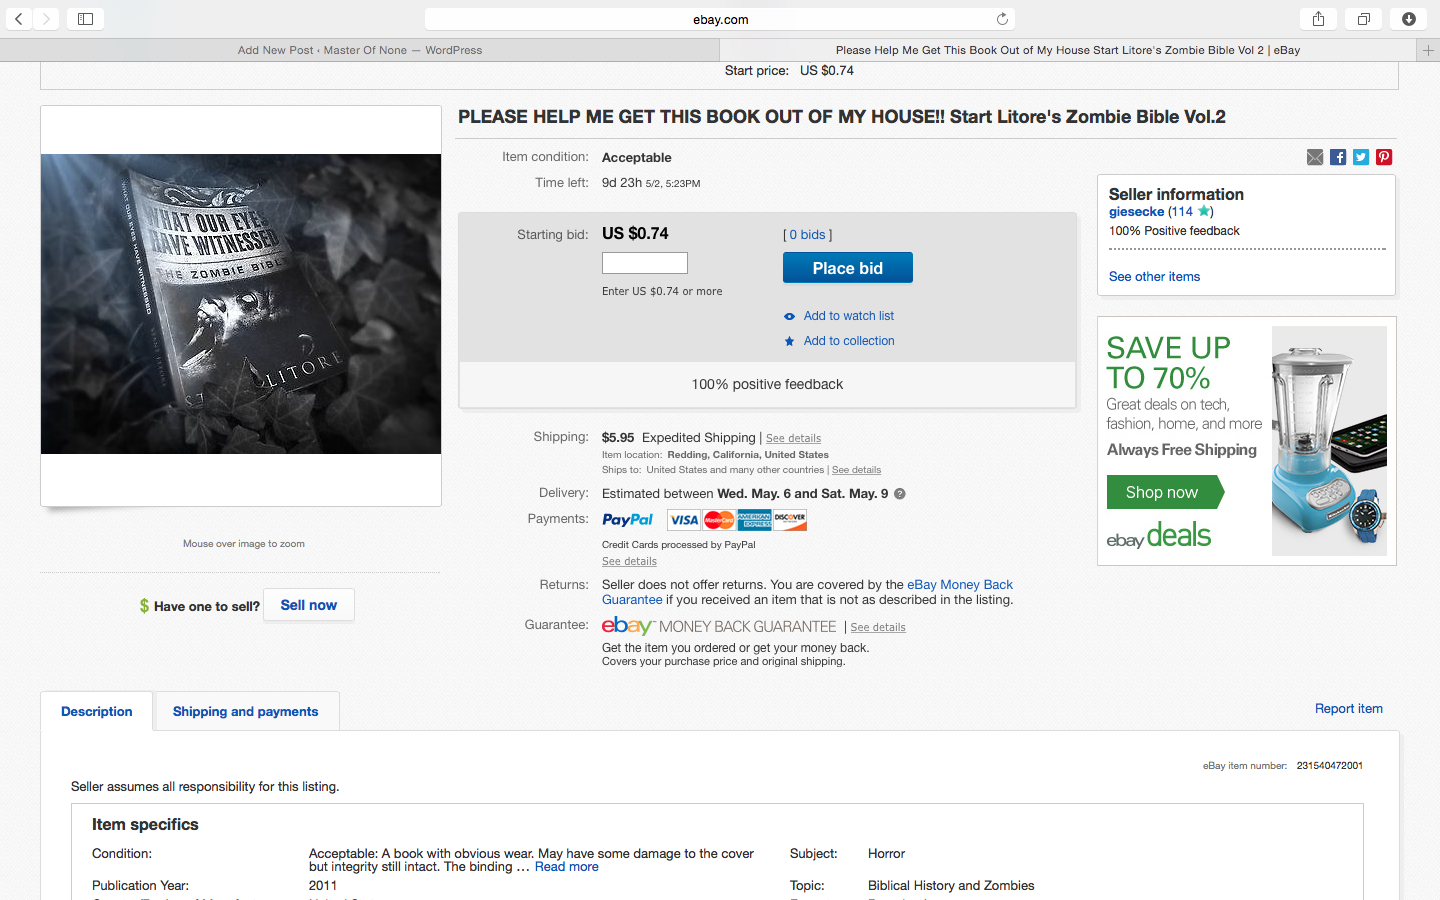Click the delivery estimate help icon
1440x900 pixels.
[900, 494]
